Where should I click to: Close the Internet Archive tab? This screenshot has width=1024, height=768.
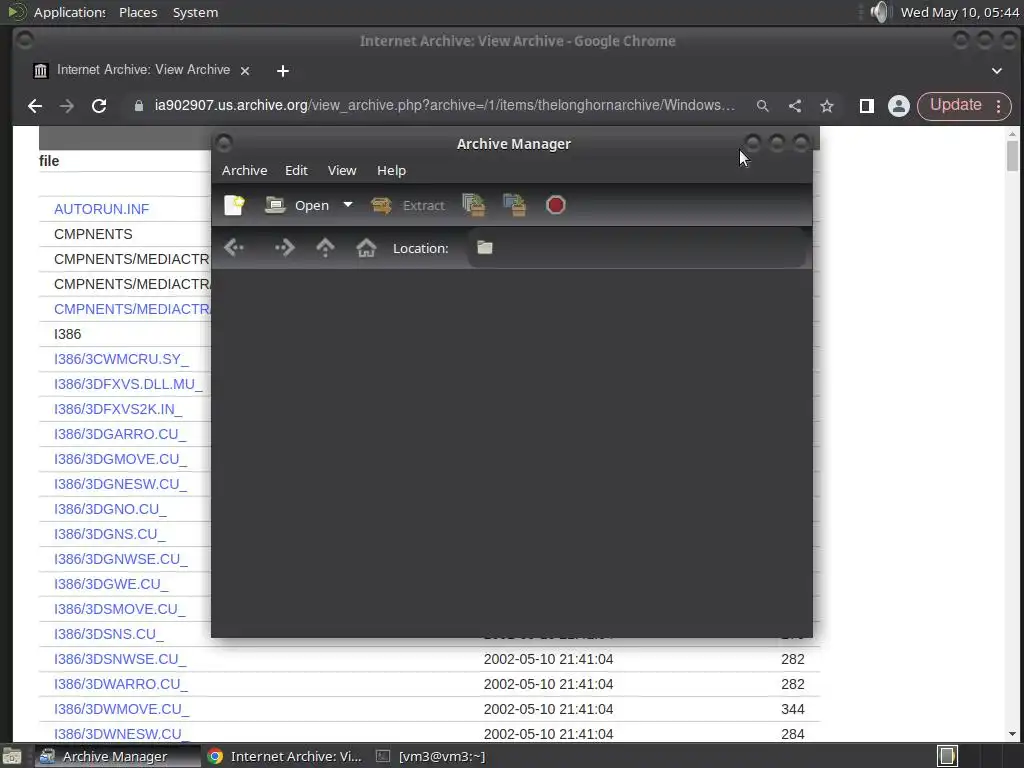(245, 71)
